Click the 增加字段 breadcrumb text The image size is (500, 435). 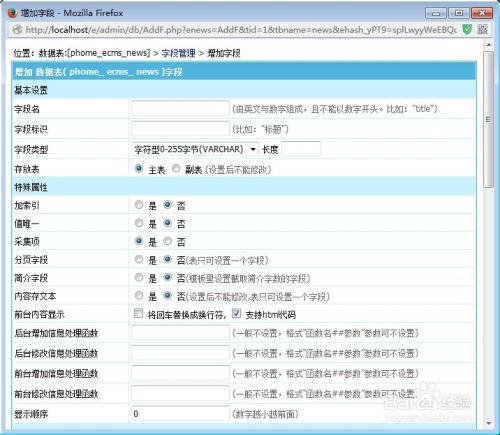tap(224, 53)
